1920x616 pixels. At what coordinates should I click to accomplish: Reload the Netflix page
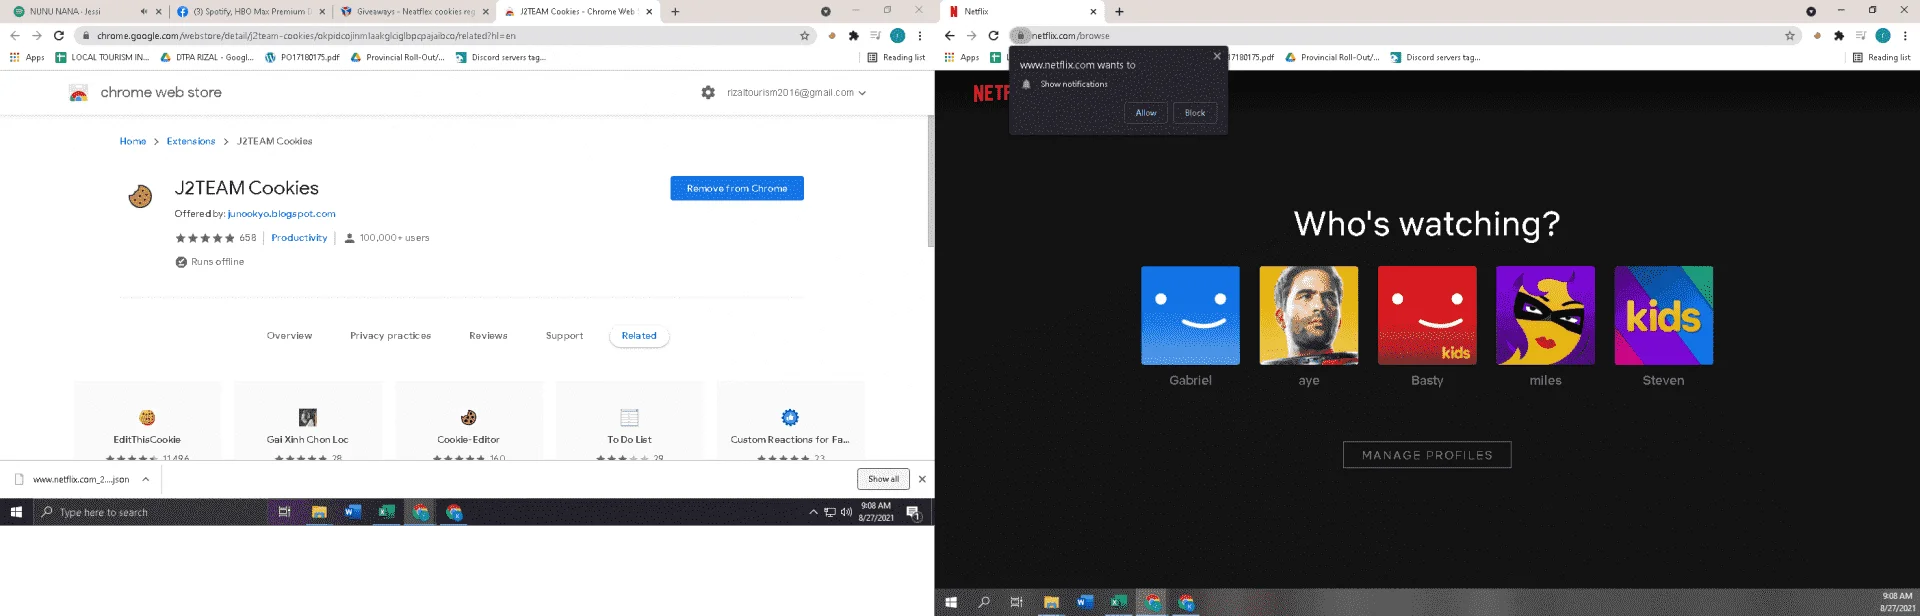[x=994, y=35]
